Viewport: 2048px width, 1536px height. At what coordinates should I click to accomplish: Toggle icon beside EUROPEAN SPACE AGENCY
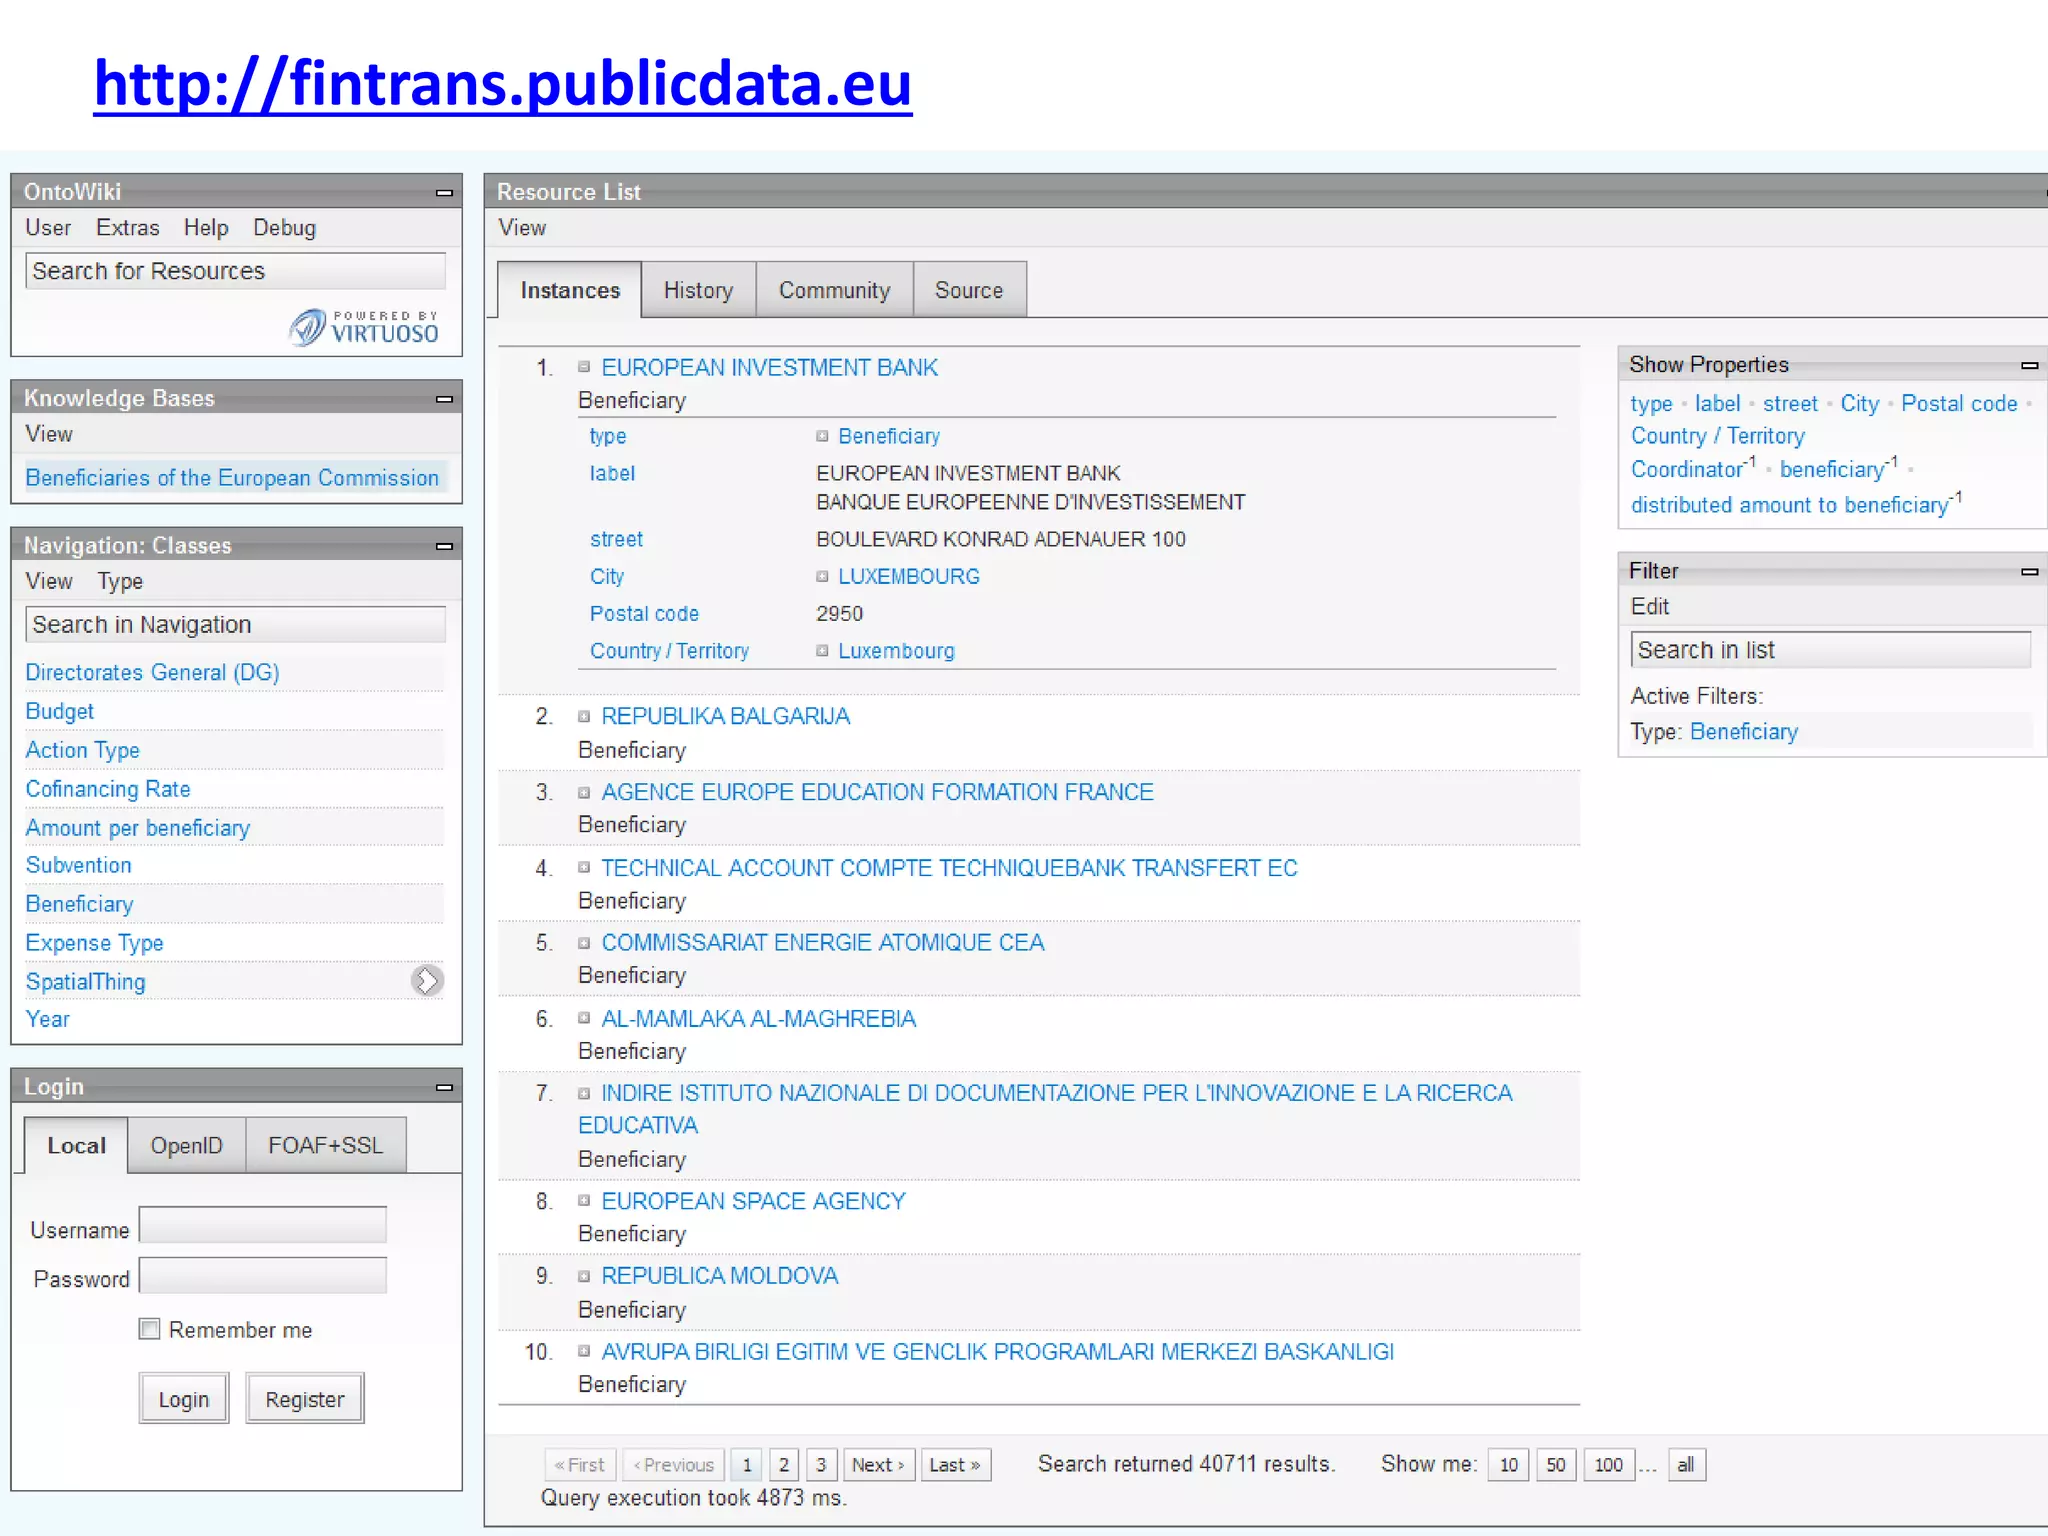pyautogui.click(x=584, y=1200)
